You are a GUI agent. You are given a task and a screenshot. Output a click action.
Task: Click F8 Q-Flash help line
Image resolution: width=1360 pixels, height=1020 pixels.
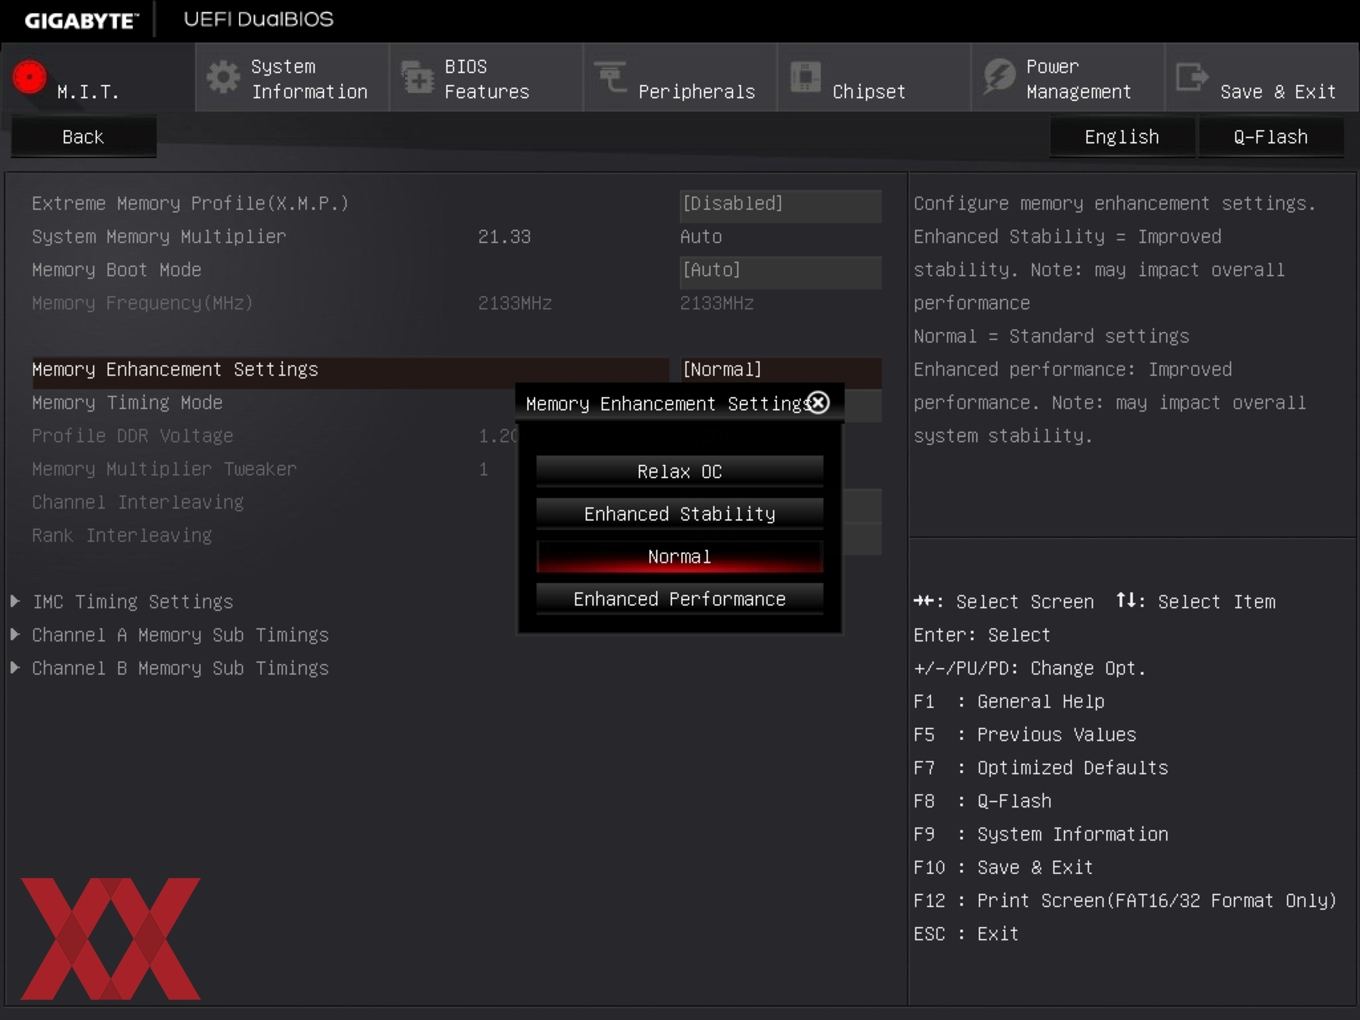pos(982,801)
